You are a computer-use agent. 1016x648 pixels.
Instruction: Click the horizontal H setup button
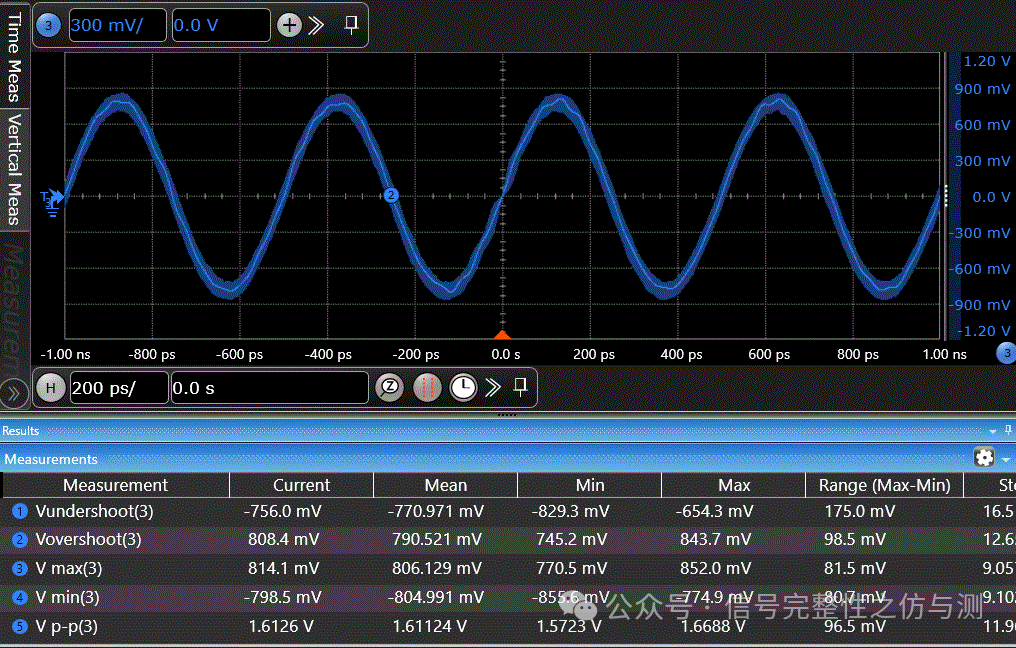51,388
